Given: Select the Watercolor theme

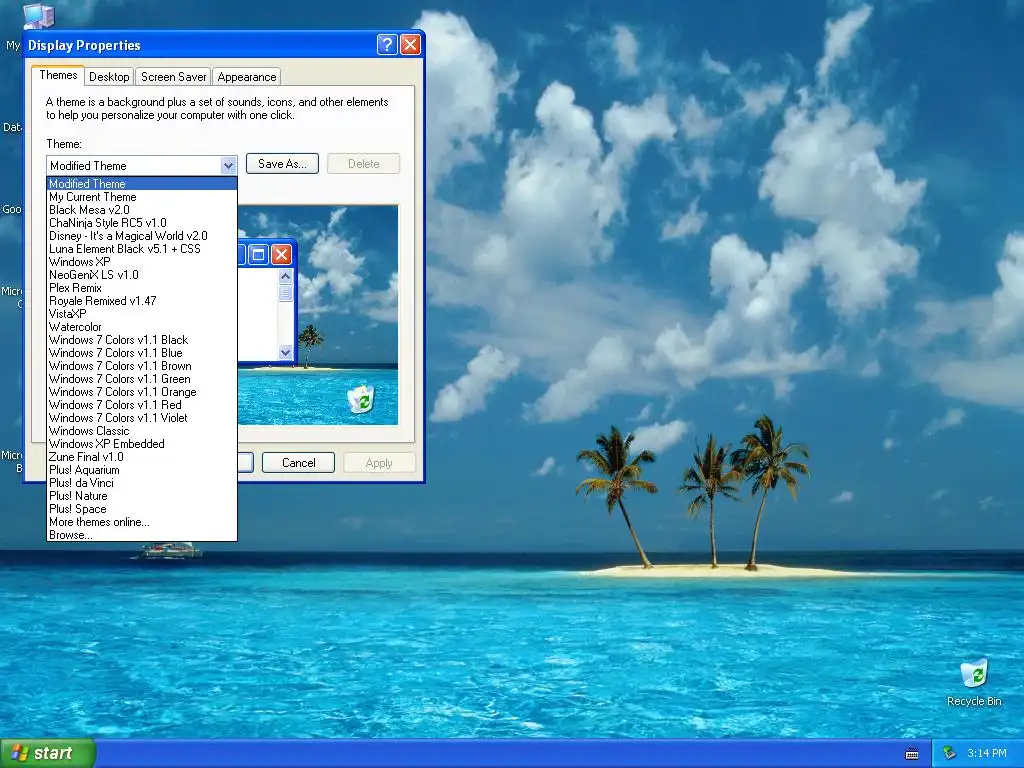Looking at the screenshot, I should [142, 327].
